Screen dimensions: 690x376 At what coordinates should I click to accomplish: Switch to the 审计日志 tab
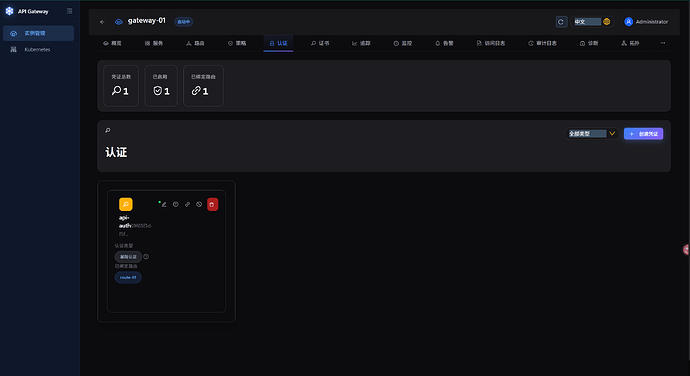543,43
